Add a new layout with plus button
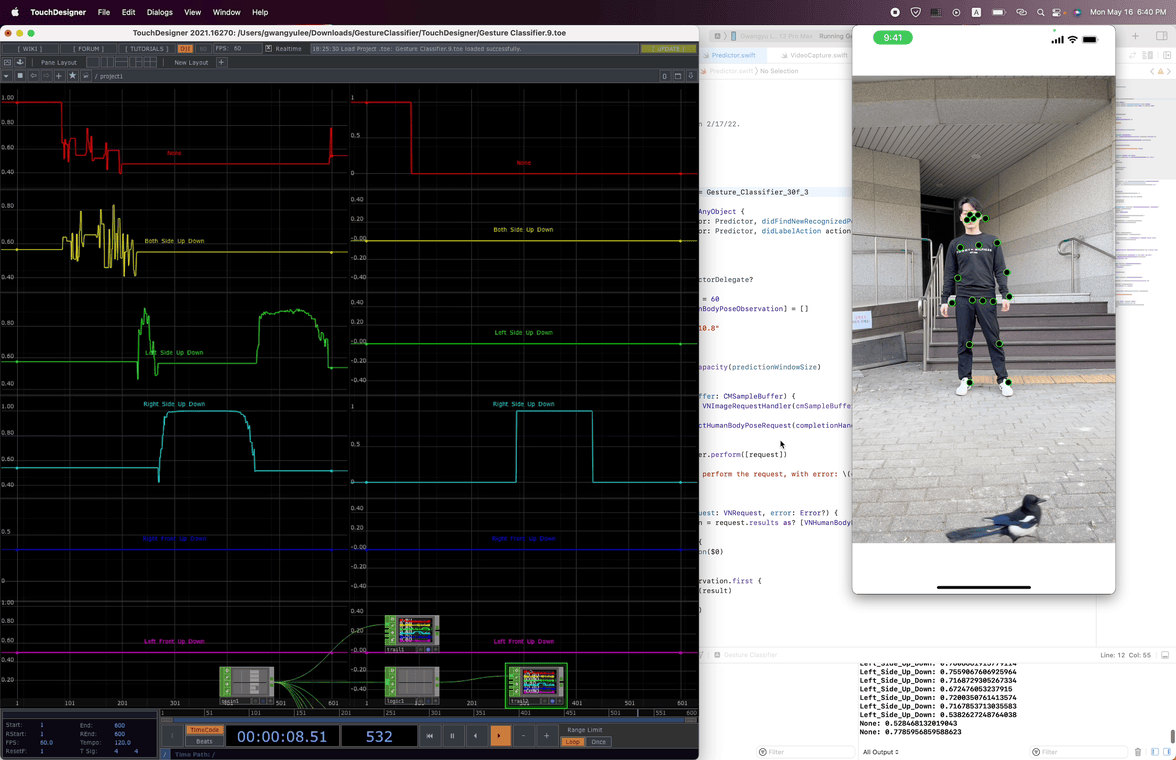1176x760 pixels. (221, 62)
